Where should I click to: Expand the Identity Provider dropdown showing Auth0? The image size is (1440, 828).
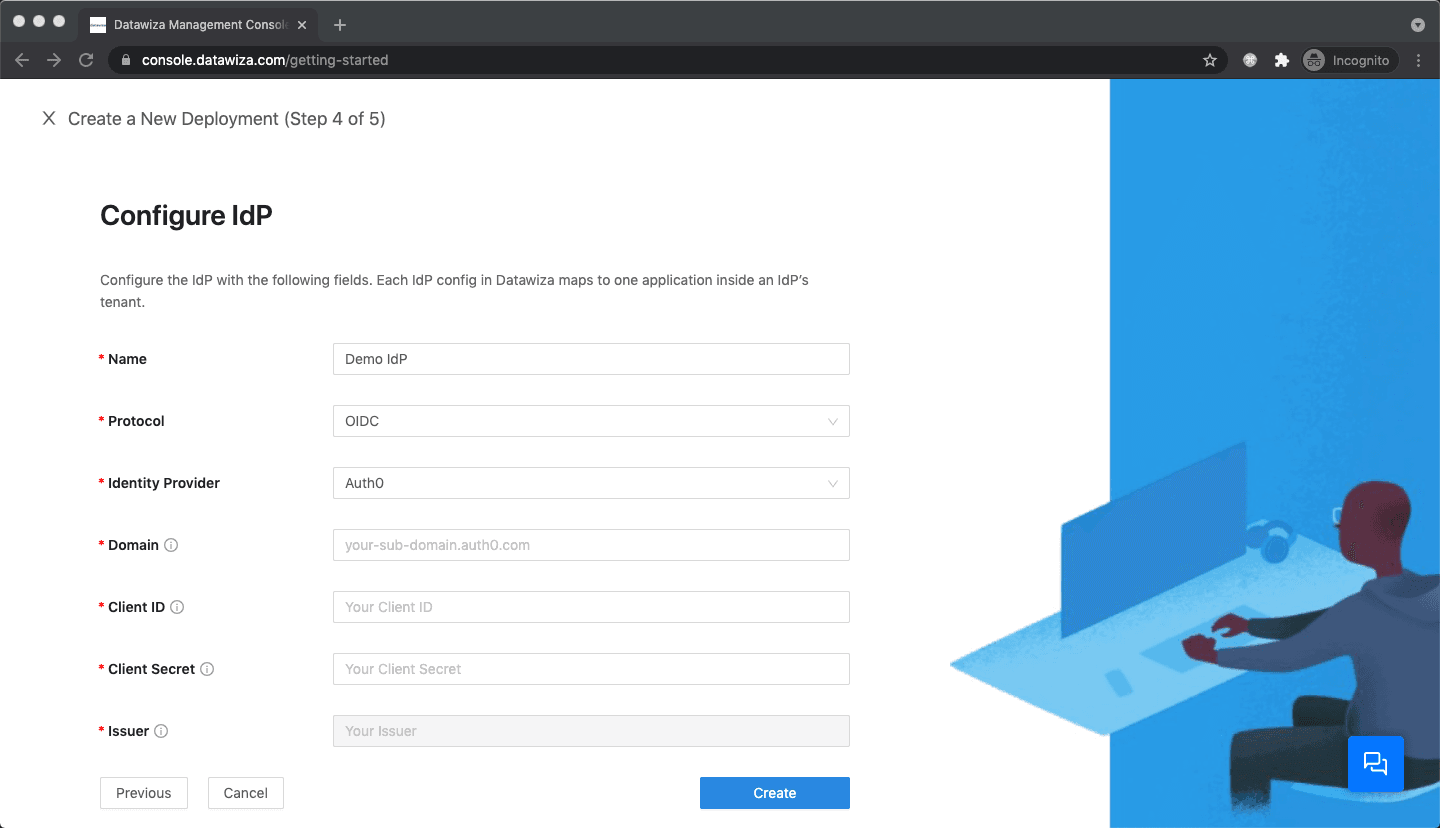(x=591, y=483)
